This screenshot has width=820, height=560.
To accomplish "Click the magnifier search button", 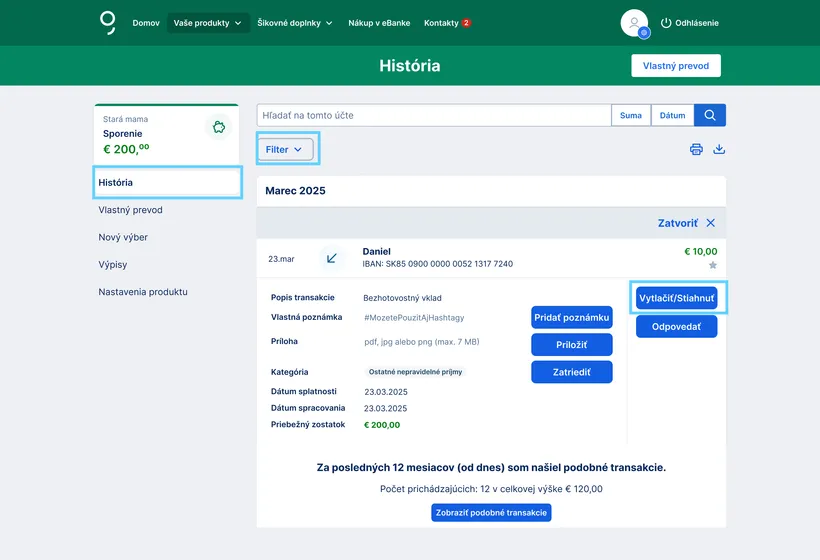I will coord(710,115).
